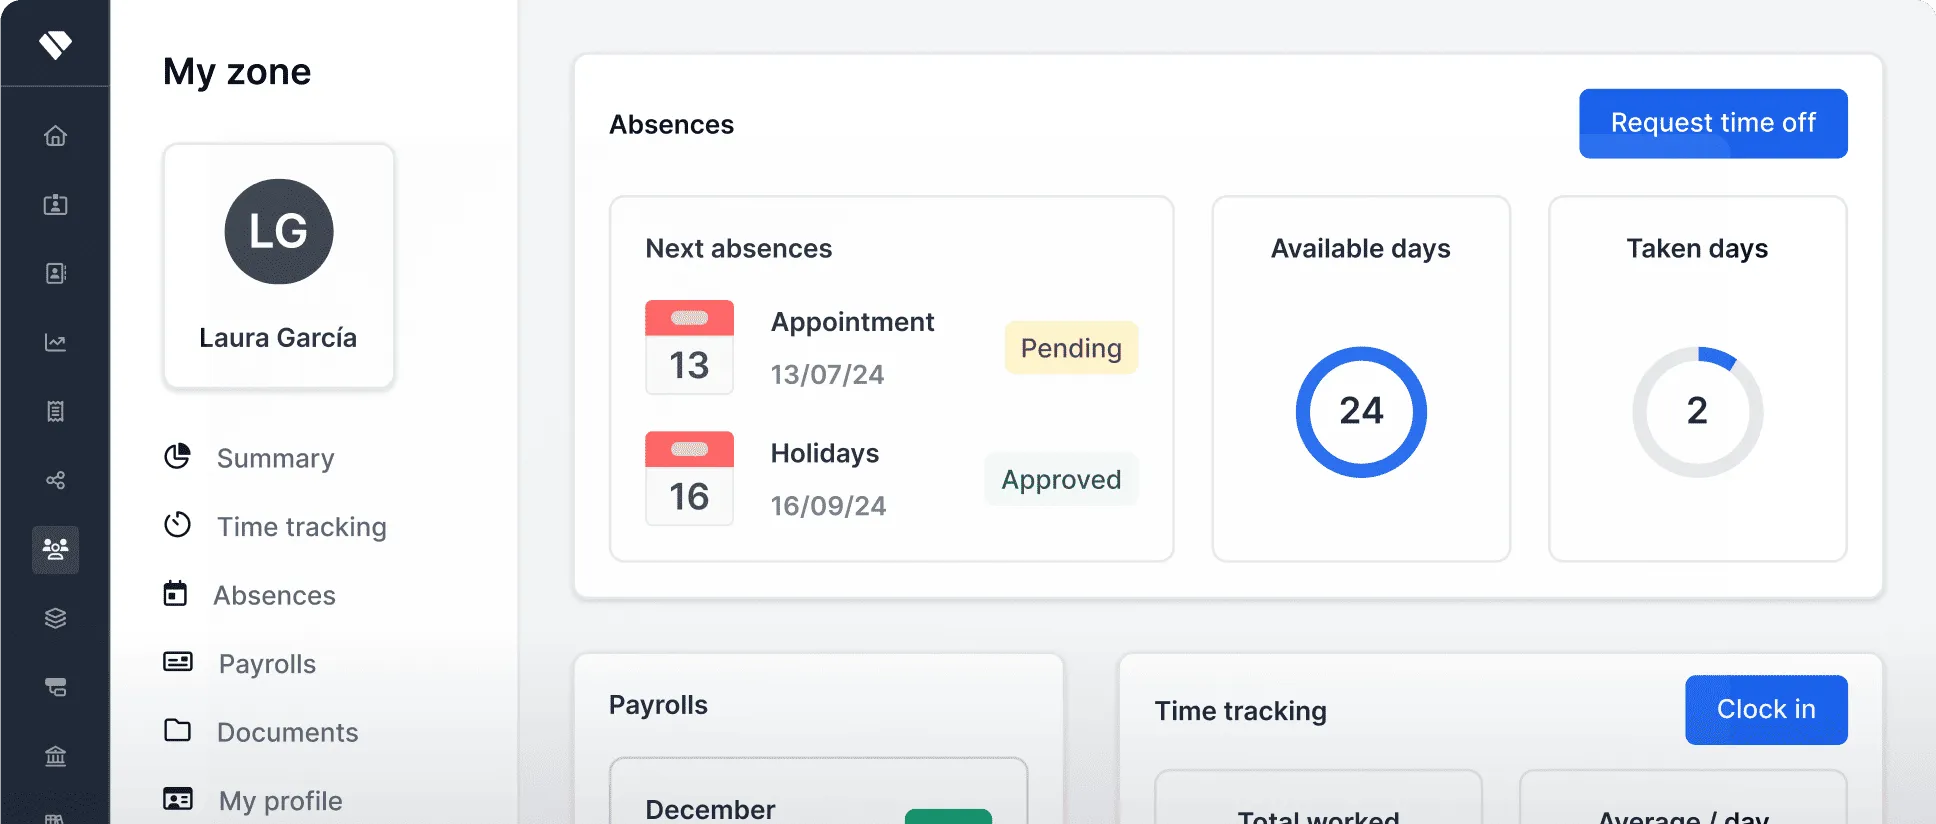Viewport: 1936px width, 824px height.
Task: Click the Available days heading
Action: (1360, 248)
